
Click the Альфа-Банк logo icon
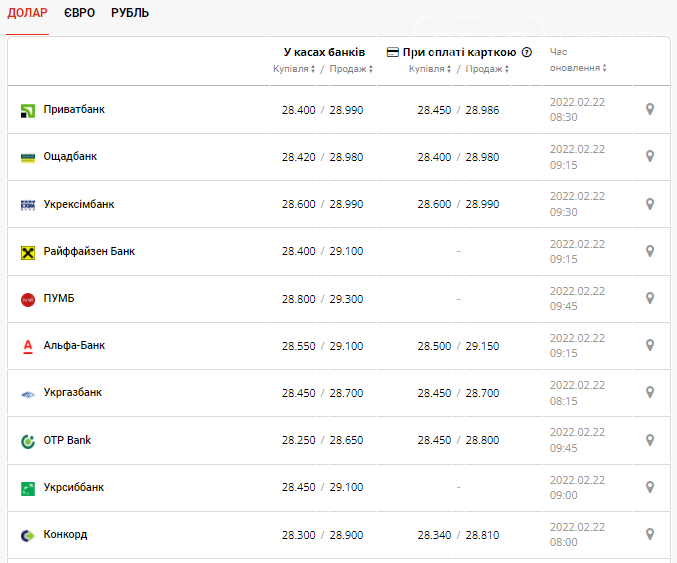tap(28, 346)
